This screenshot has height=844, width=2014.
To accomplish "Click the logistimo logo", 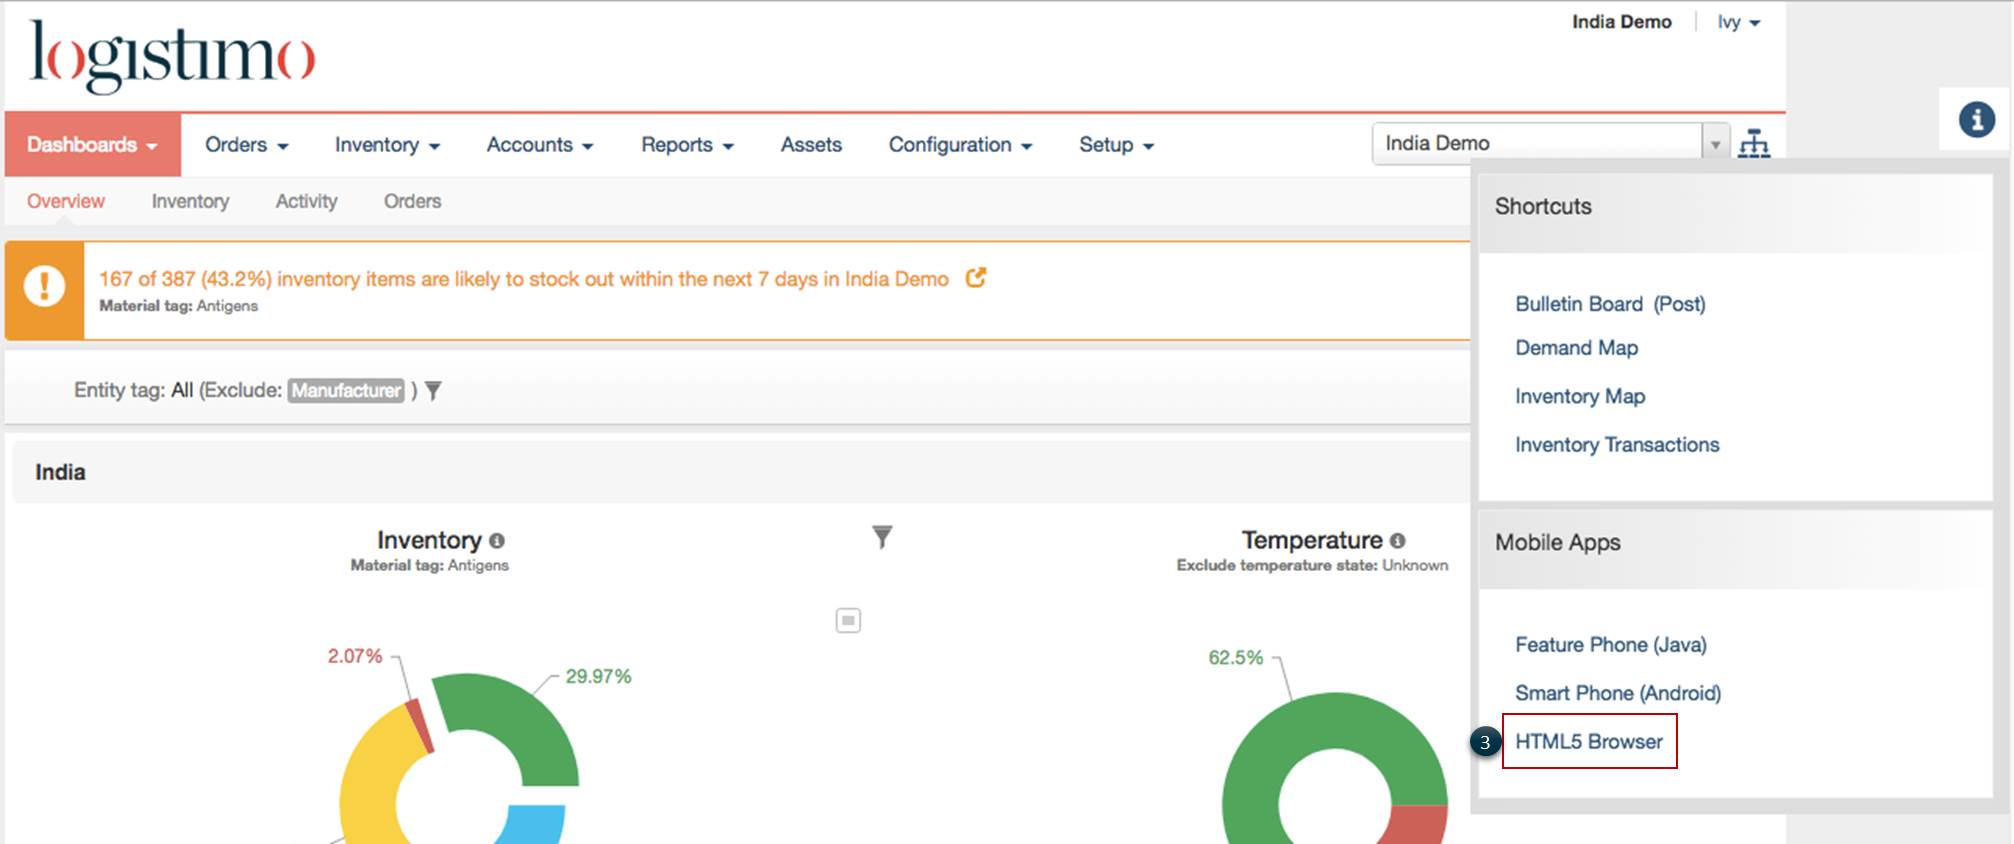I will point(173,56).
